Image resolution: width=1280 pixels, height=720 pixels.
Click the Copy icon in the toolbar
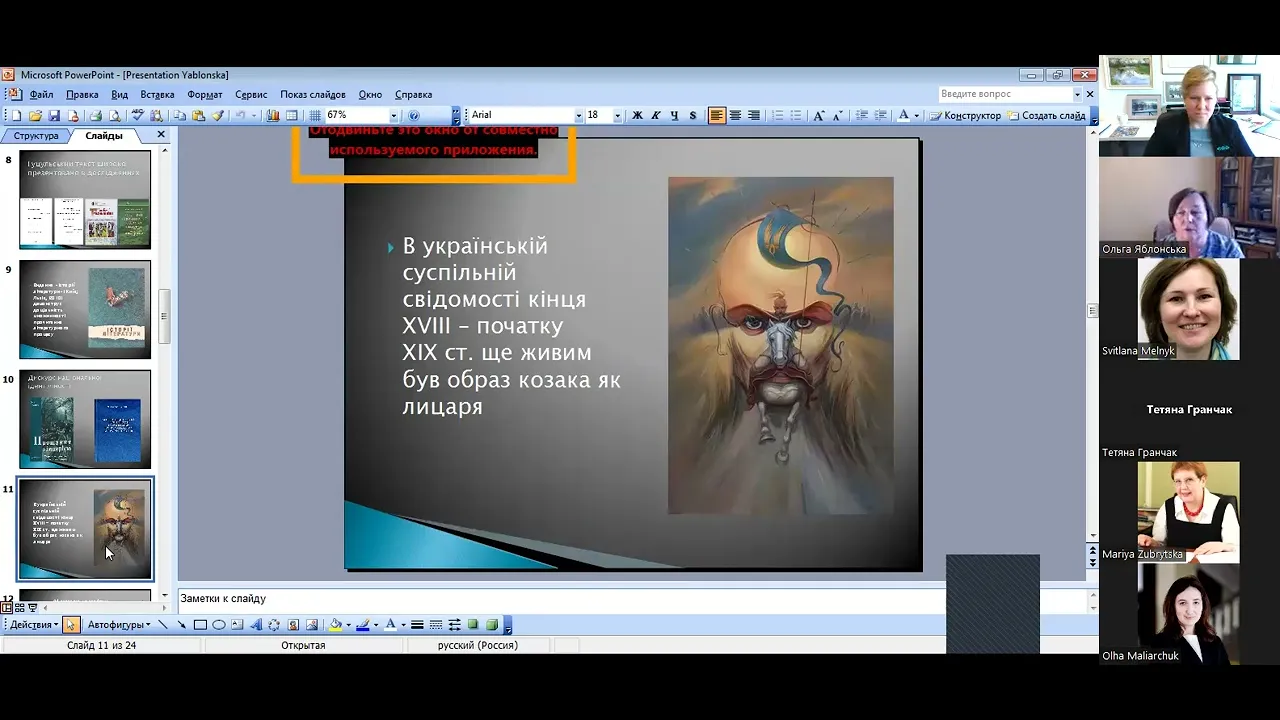click(x=179, y=116)
